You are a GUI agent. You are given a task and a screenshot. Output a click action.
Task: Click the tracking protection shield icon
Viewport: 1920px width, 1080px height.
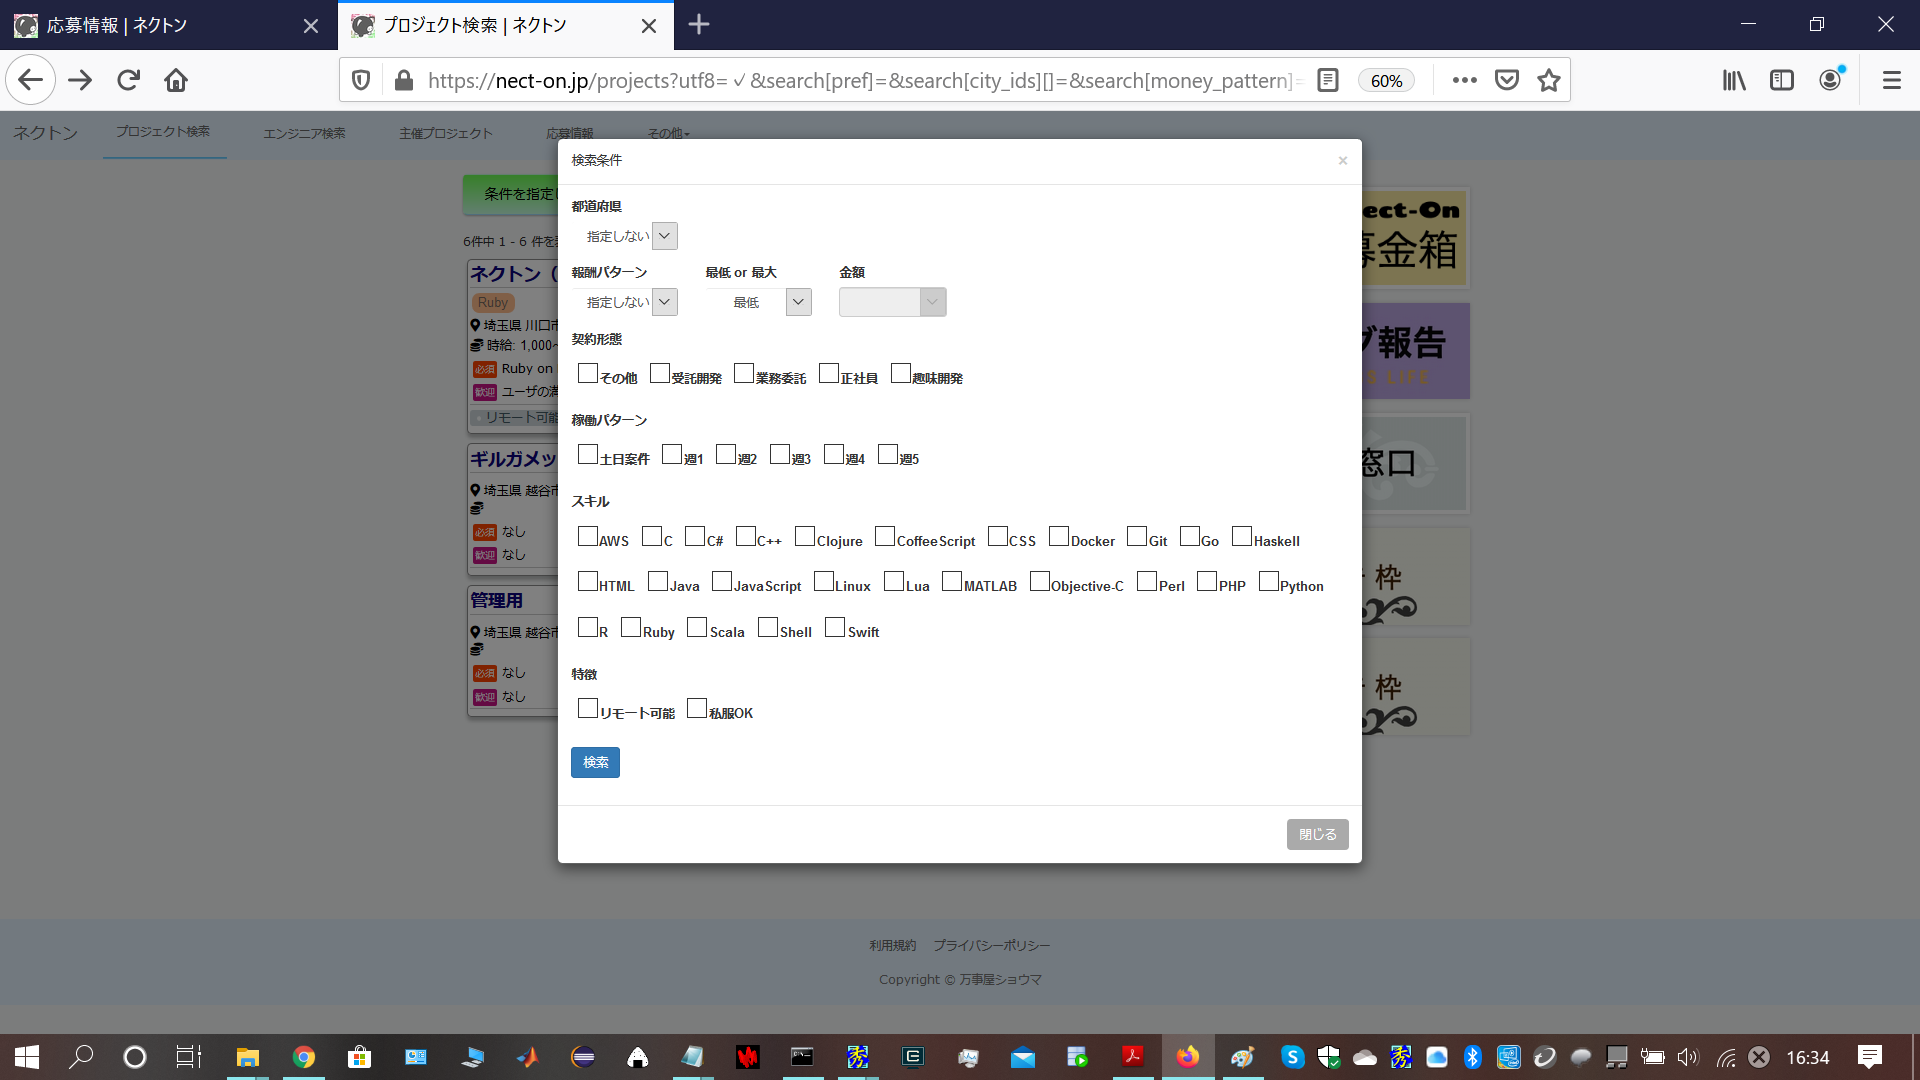[362, 80]
